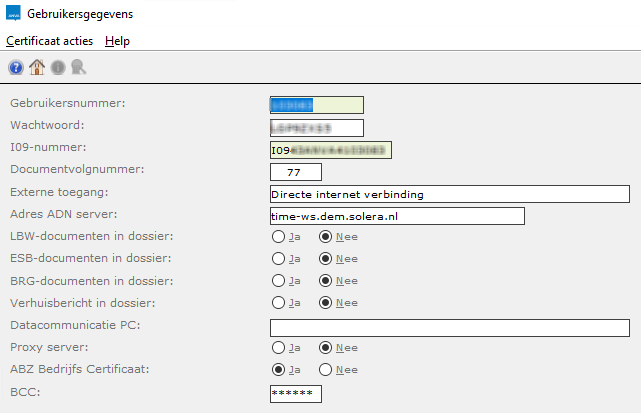
Task: Click the application logo in title bar
Action: (13, 14)
